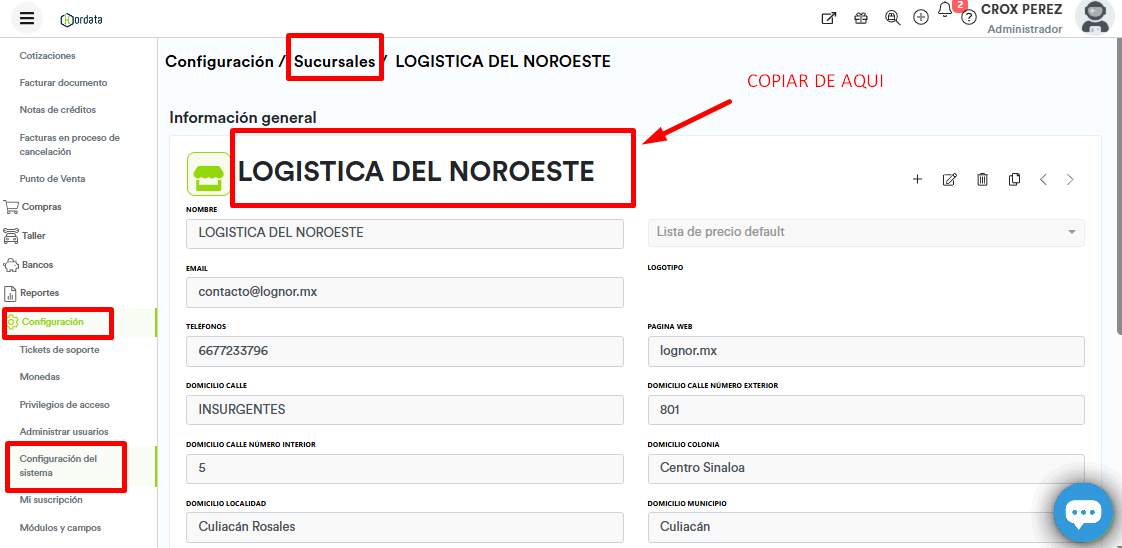Open the help question mark icon
Screen dimensions: 1122x548
click(x=968, y=18)
